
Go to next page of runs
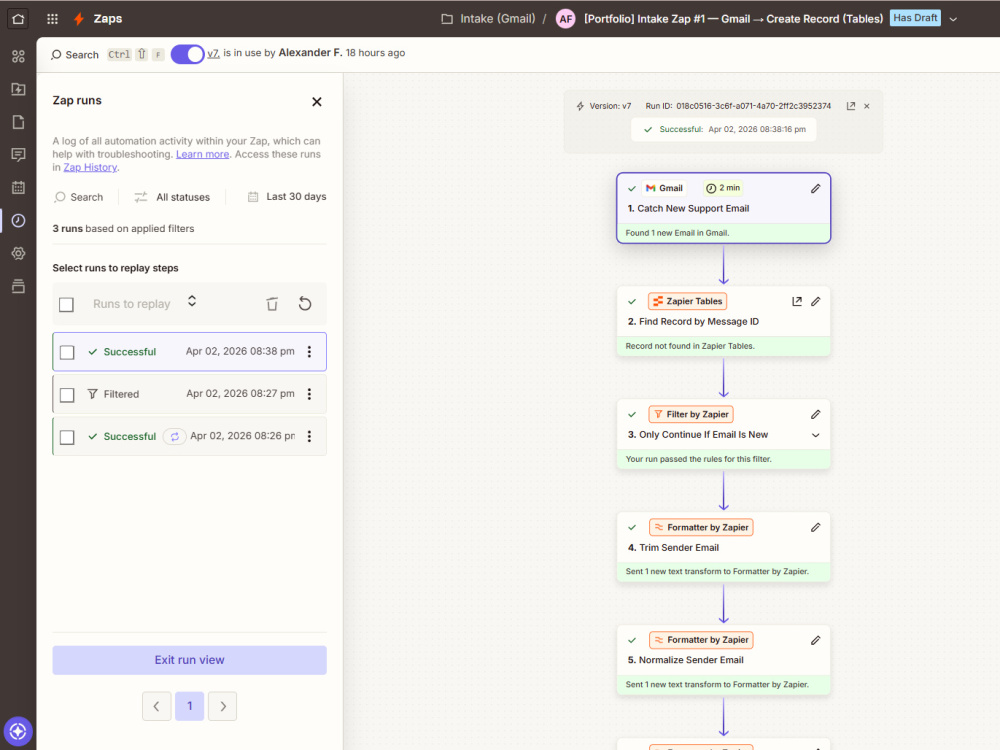tap(223, 706)
